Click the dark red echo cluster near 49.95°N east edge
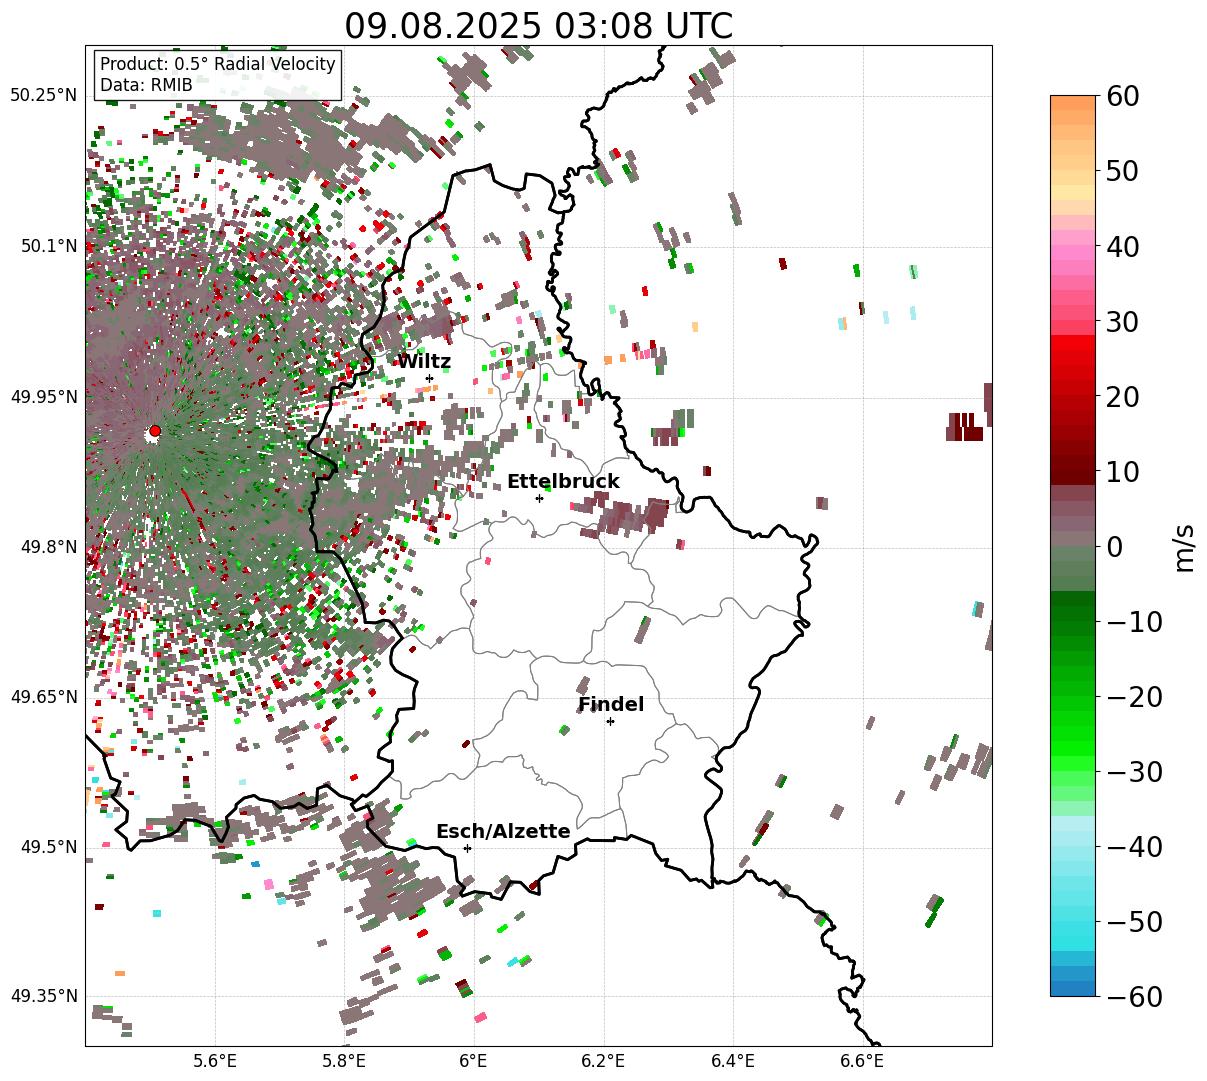This screenshot has height=1081, width=1207. pos(964,427)
